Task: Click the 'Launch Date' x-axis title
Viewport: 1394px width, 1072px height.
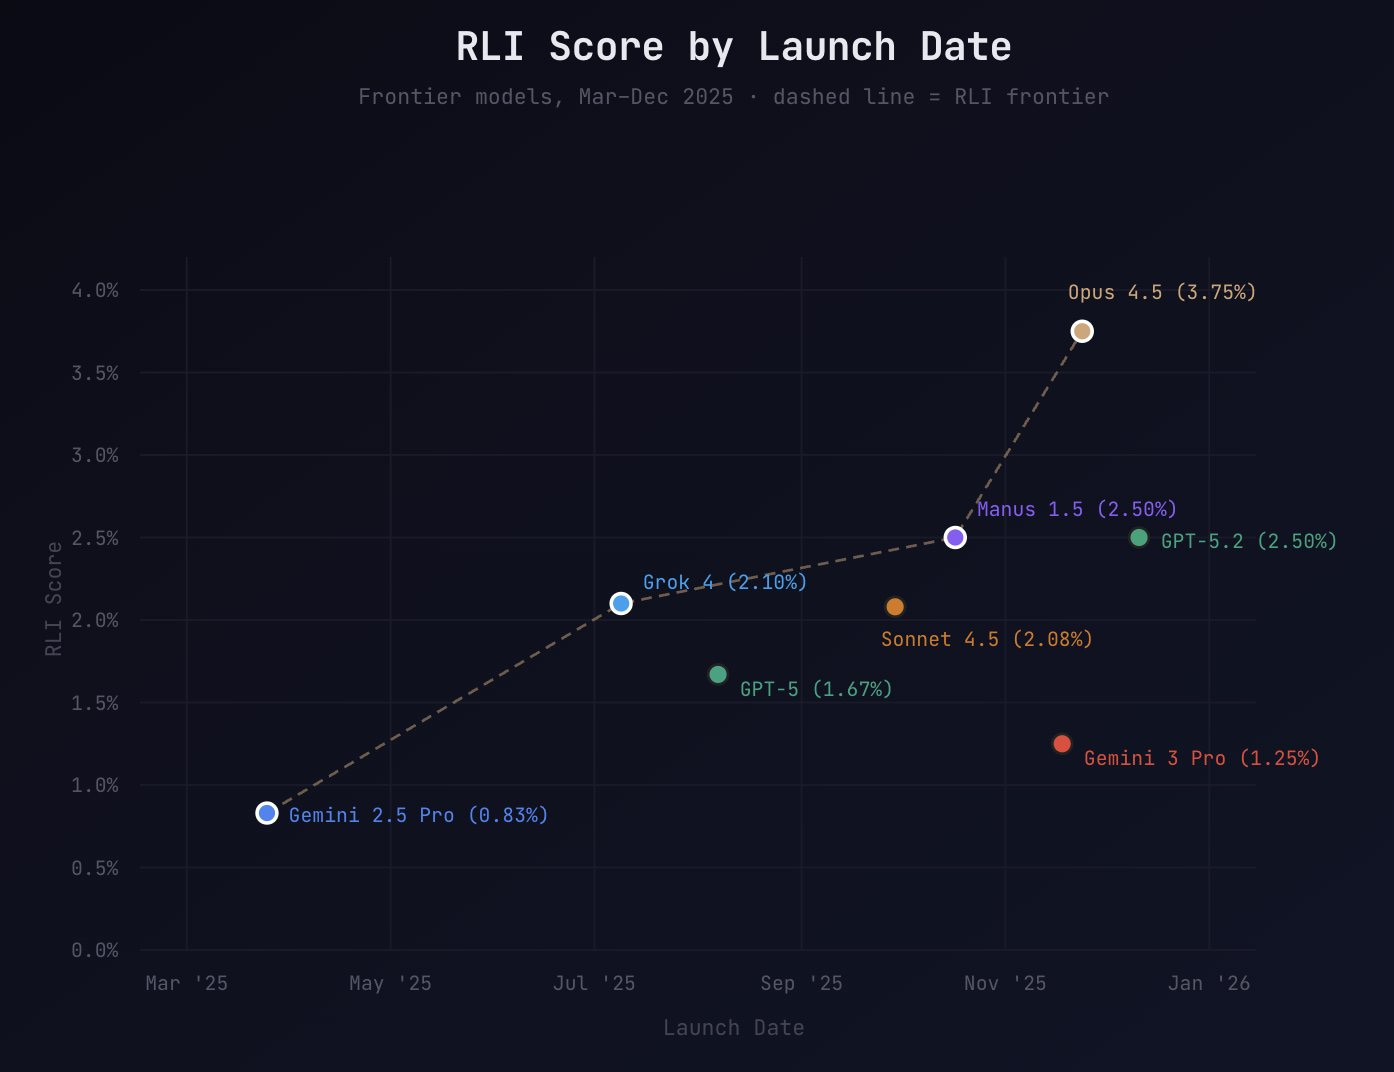Action: click(x=734, y=1028)
